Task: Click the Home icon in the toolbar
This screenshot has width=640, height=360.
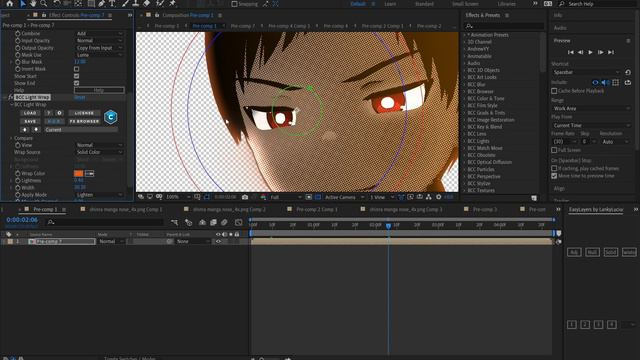Action: coord(10,4)
